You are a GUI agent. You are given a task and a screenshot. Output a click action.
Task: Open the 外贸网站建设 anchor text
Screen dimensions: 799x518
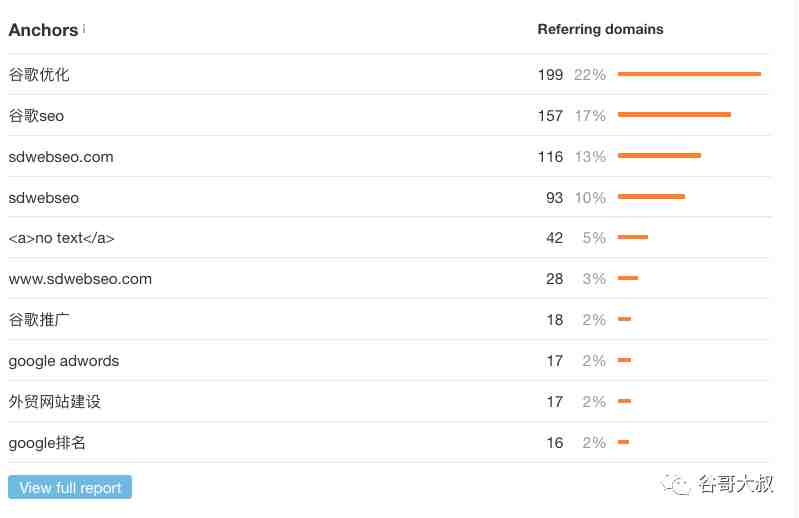click(55, 401)
